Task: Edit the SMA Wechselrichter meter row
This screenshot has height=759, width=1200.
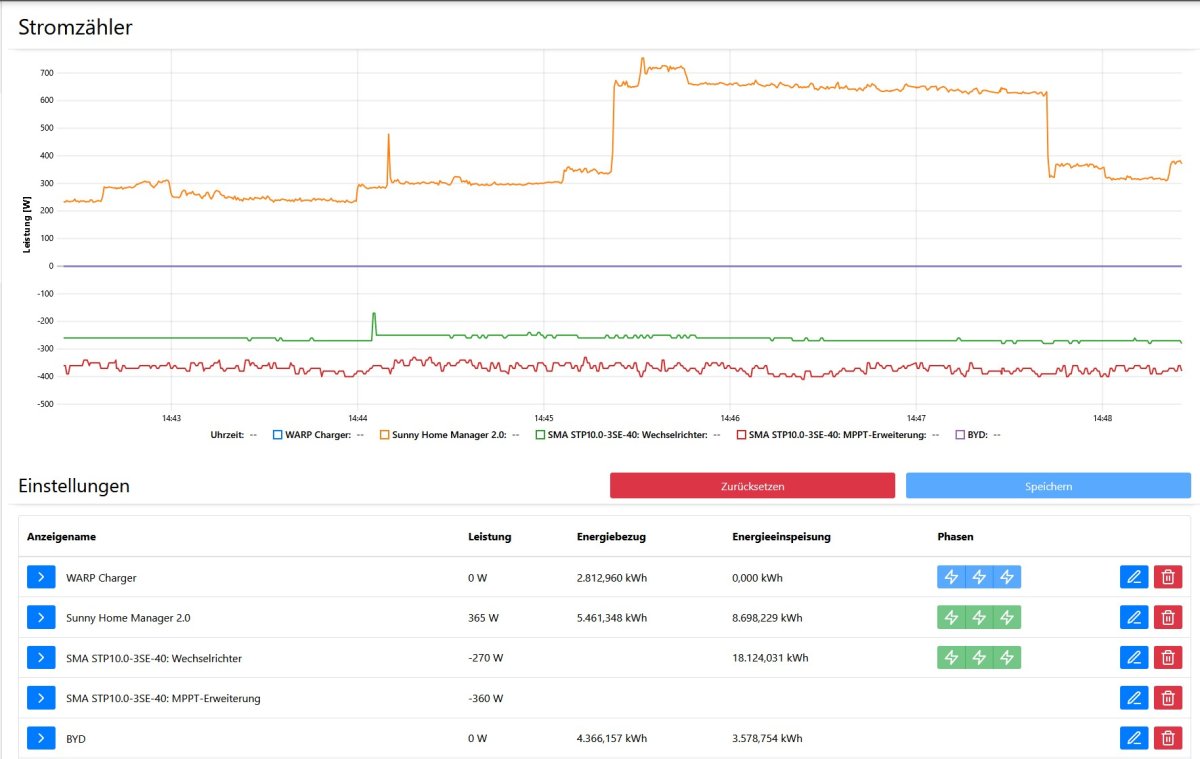Action: (1134, 657)
